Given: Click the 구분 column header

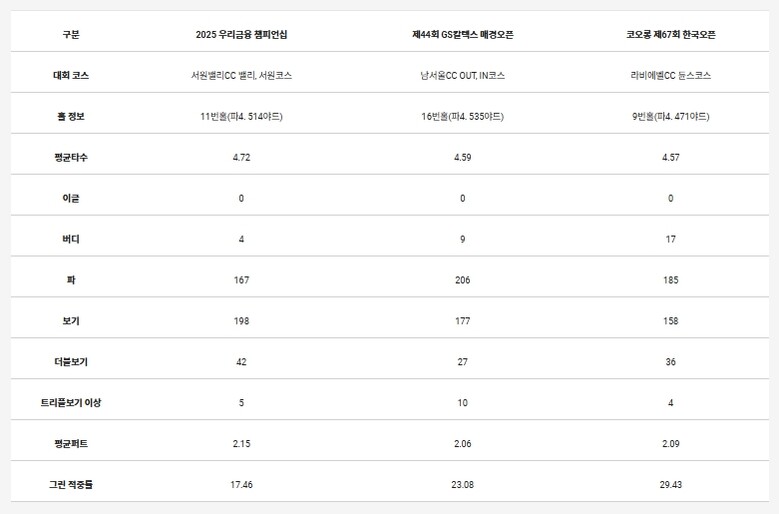Looking at the screenshot, I should 70,35.
